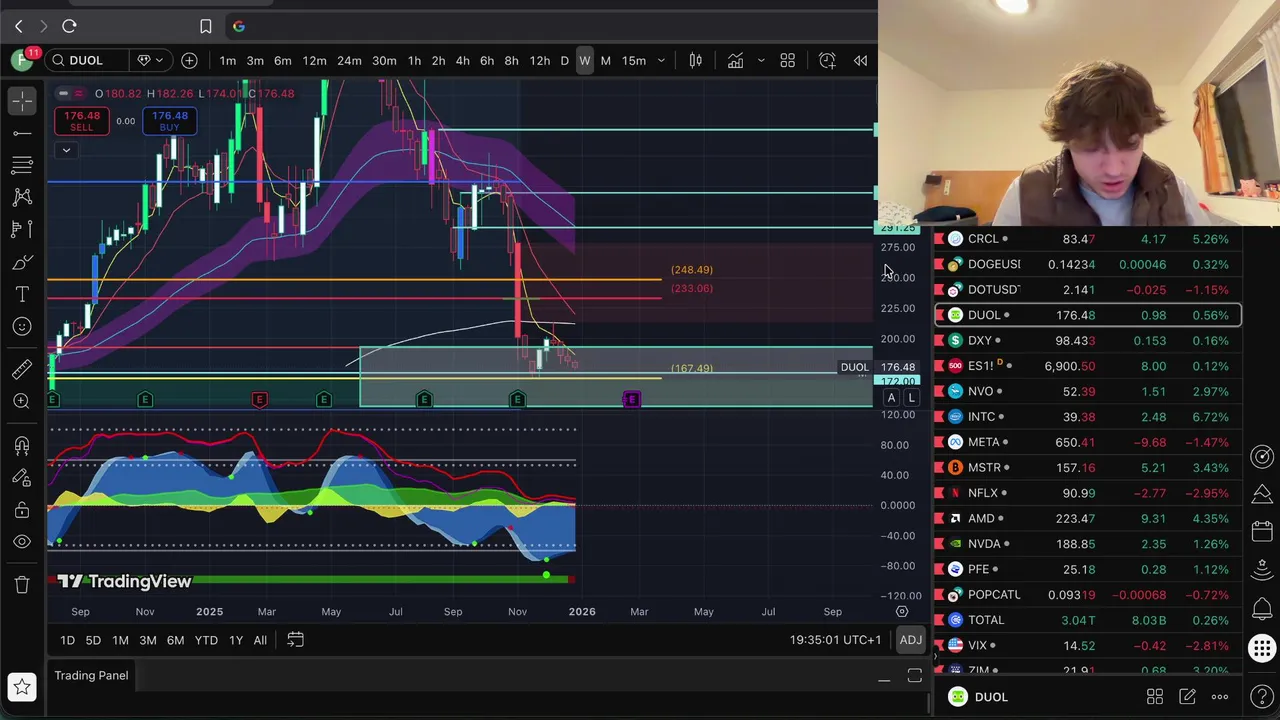Open the calendar icon in right sidebar
This screenshot has height=720, width=1280.
coord(1262,531)
